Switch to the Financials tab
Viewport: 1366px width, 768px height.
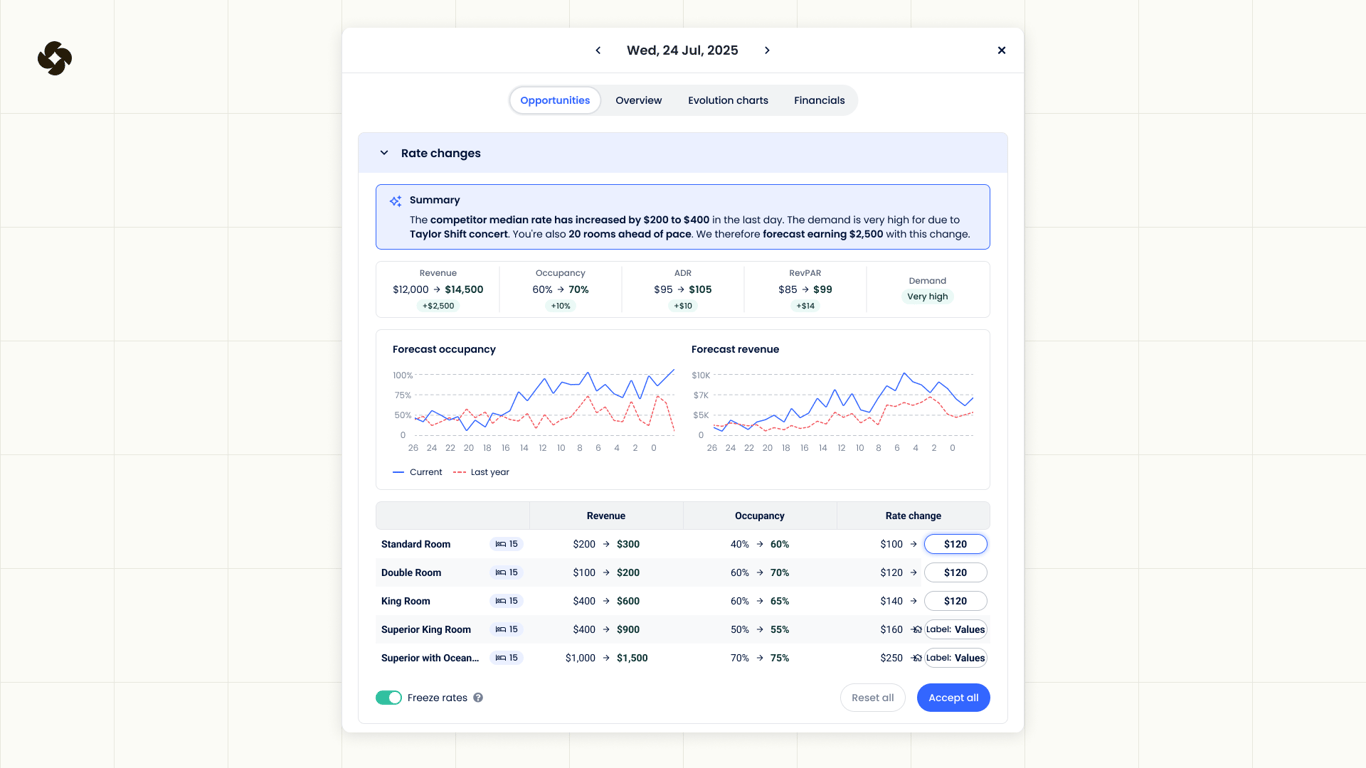819,100
